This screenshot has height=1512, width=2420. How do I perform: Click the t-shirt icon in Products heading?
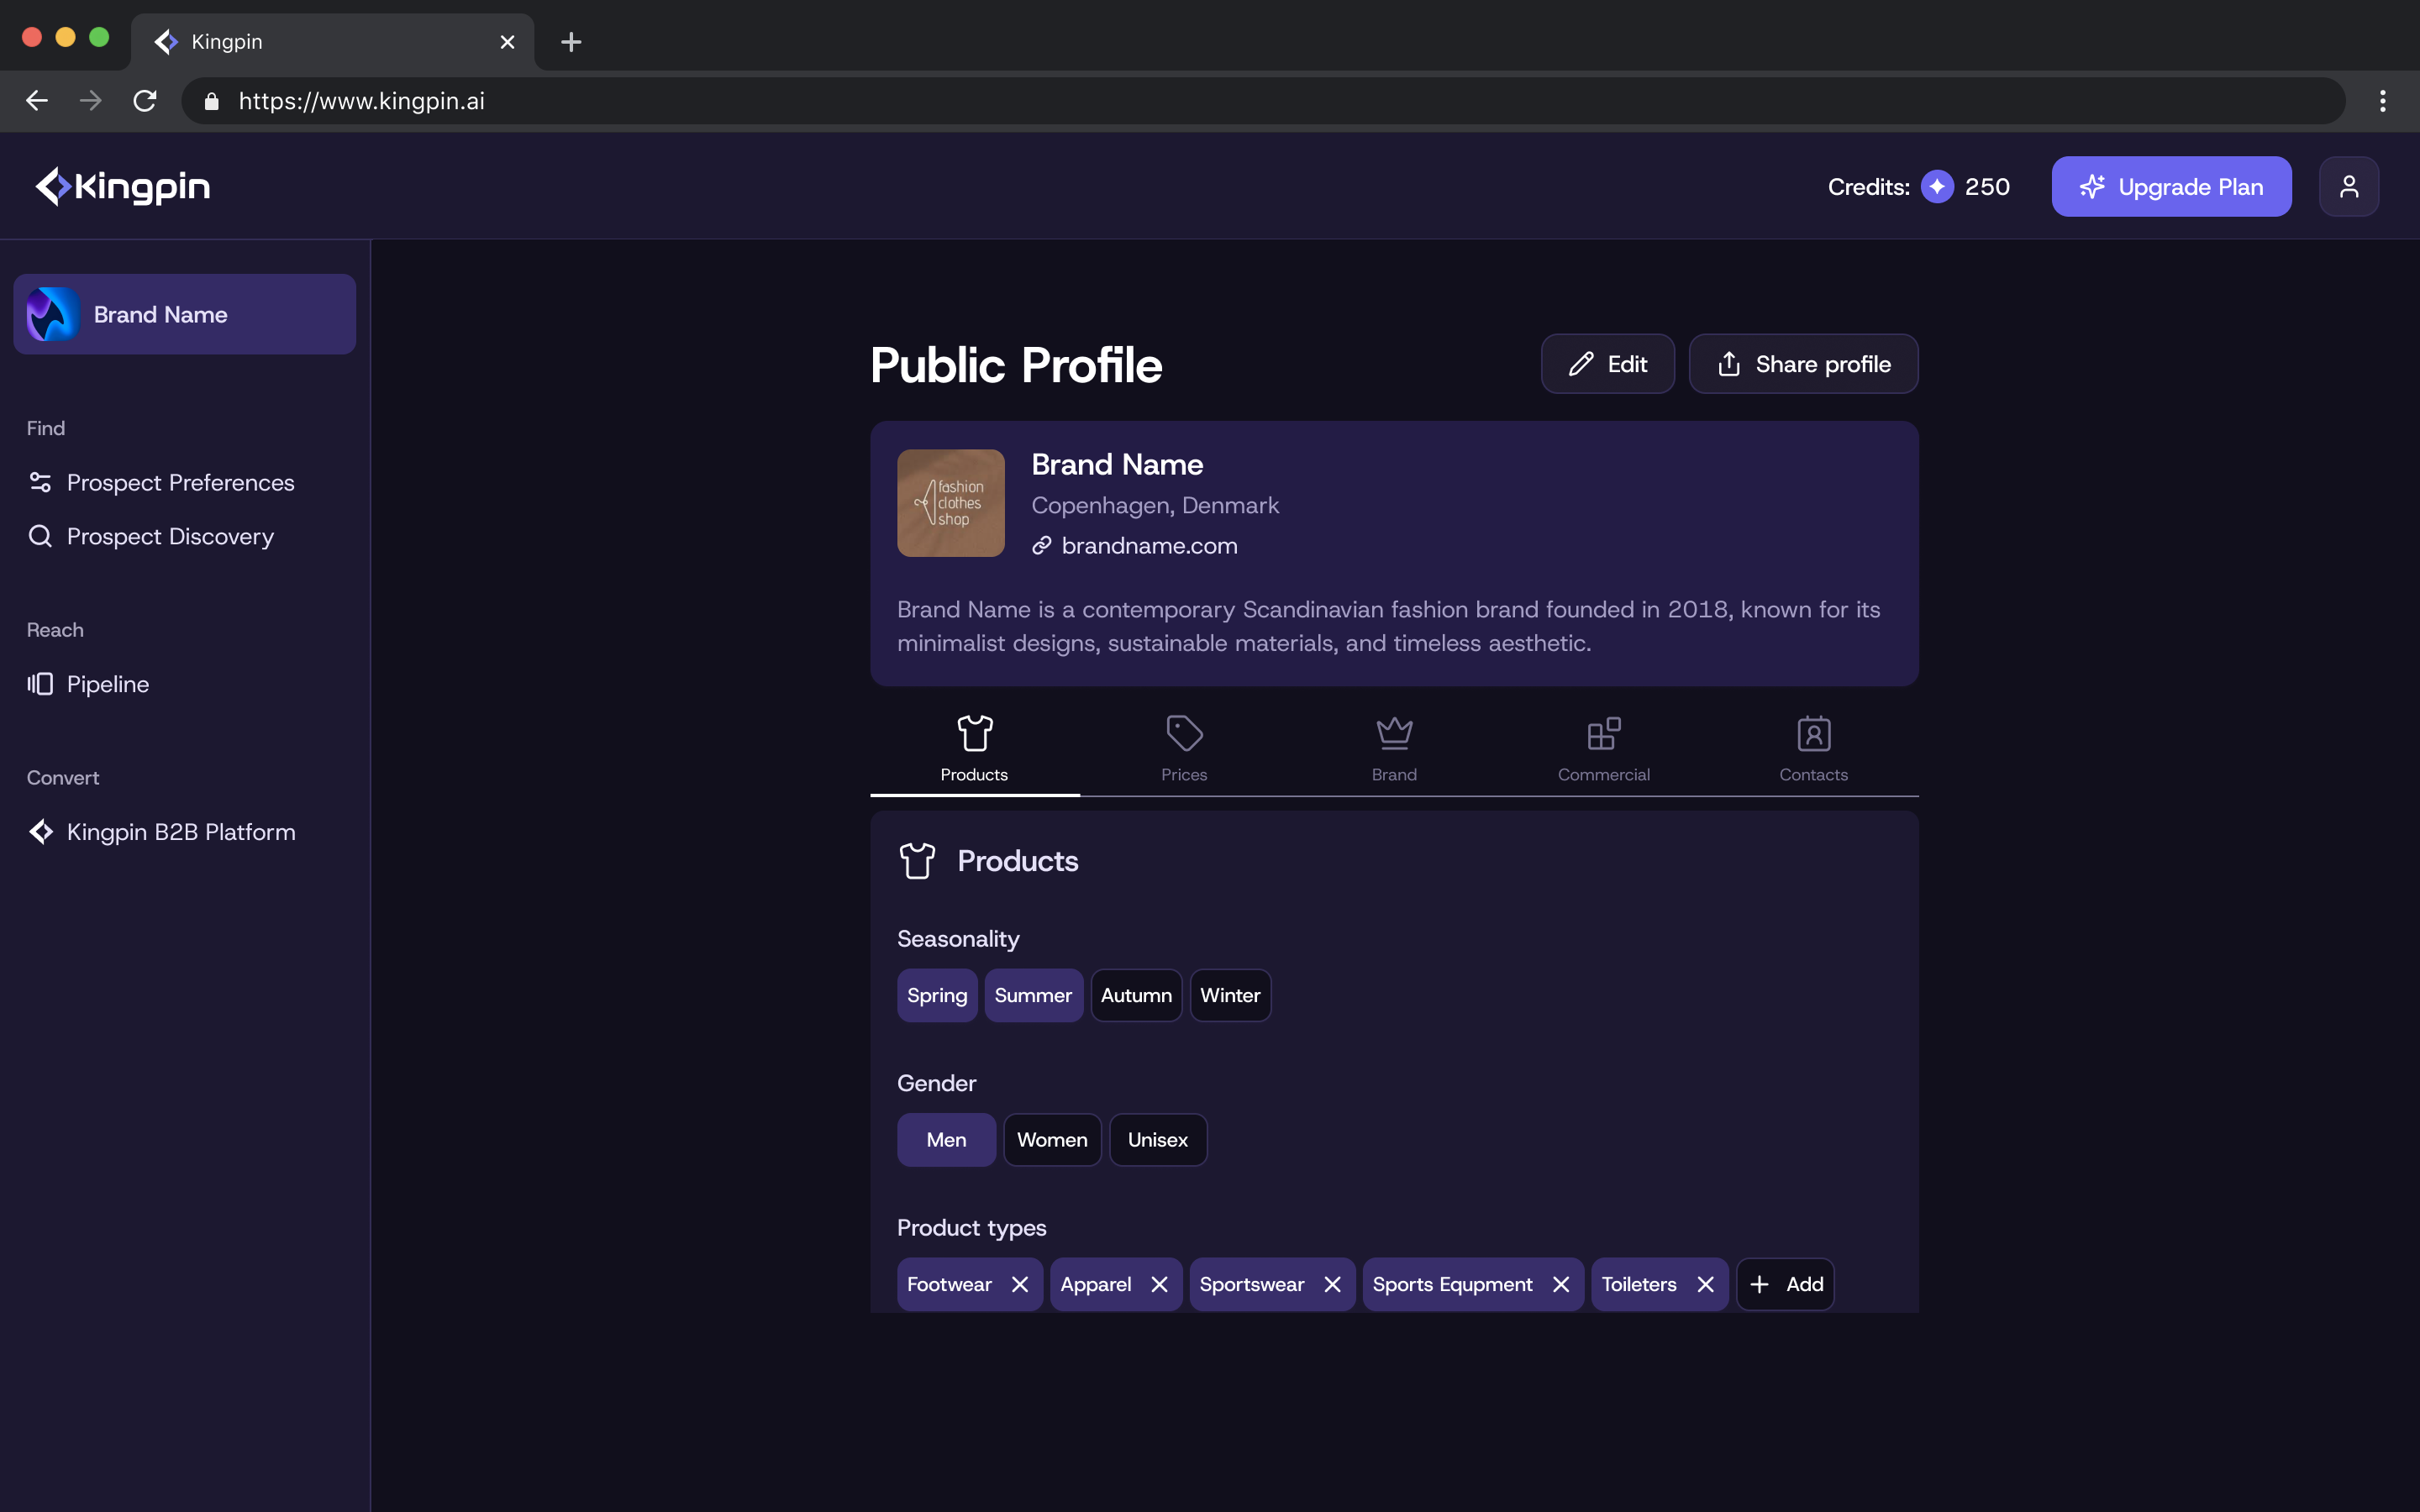(x=917, y=860)
